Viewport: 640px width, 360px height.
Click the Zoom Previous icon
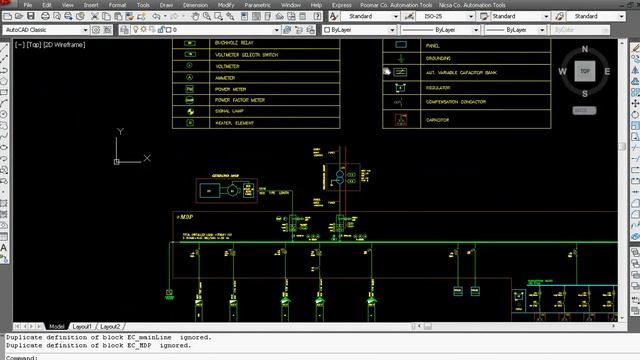(231, 16)
